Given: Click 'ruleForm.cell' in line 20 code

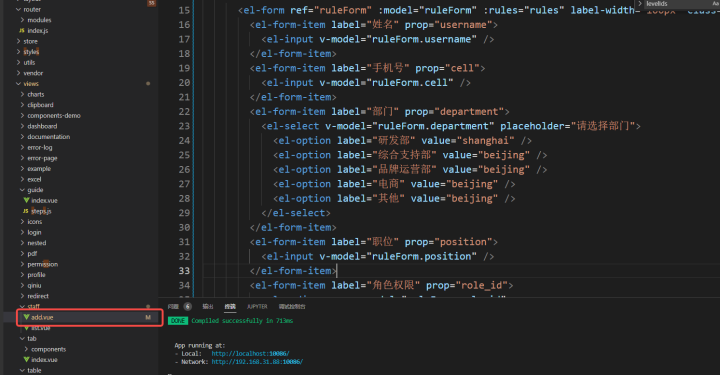Looking at the screenshot, I should click(x=410, y=83).
